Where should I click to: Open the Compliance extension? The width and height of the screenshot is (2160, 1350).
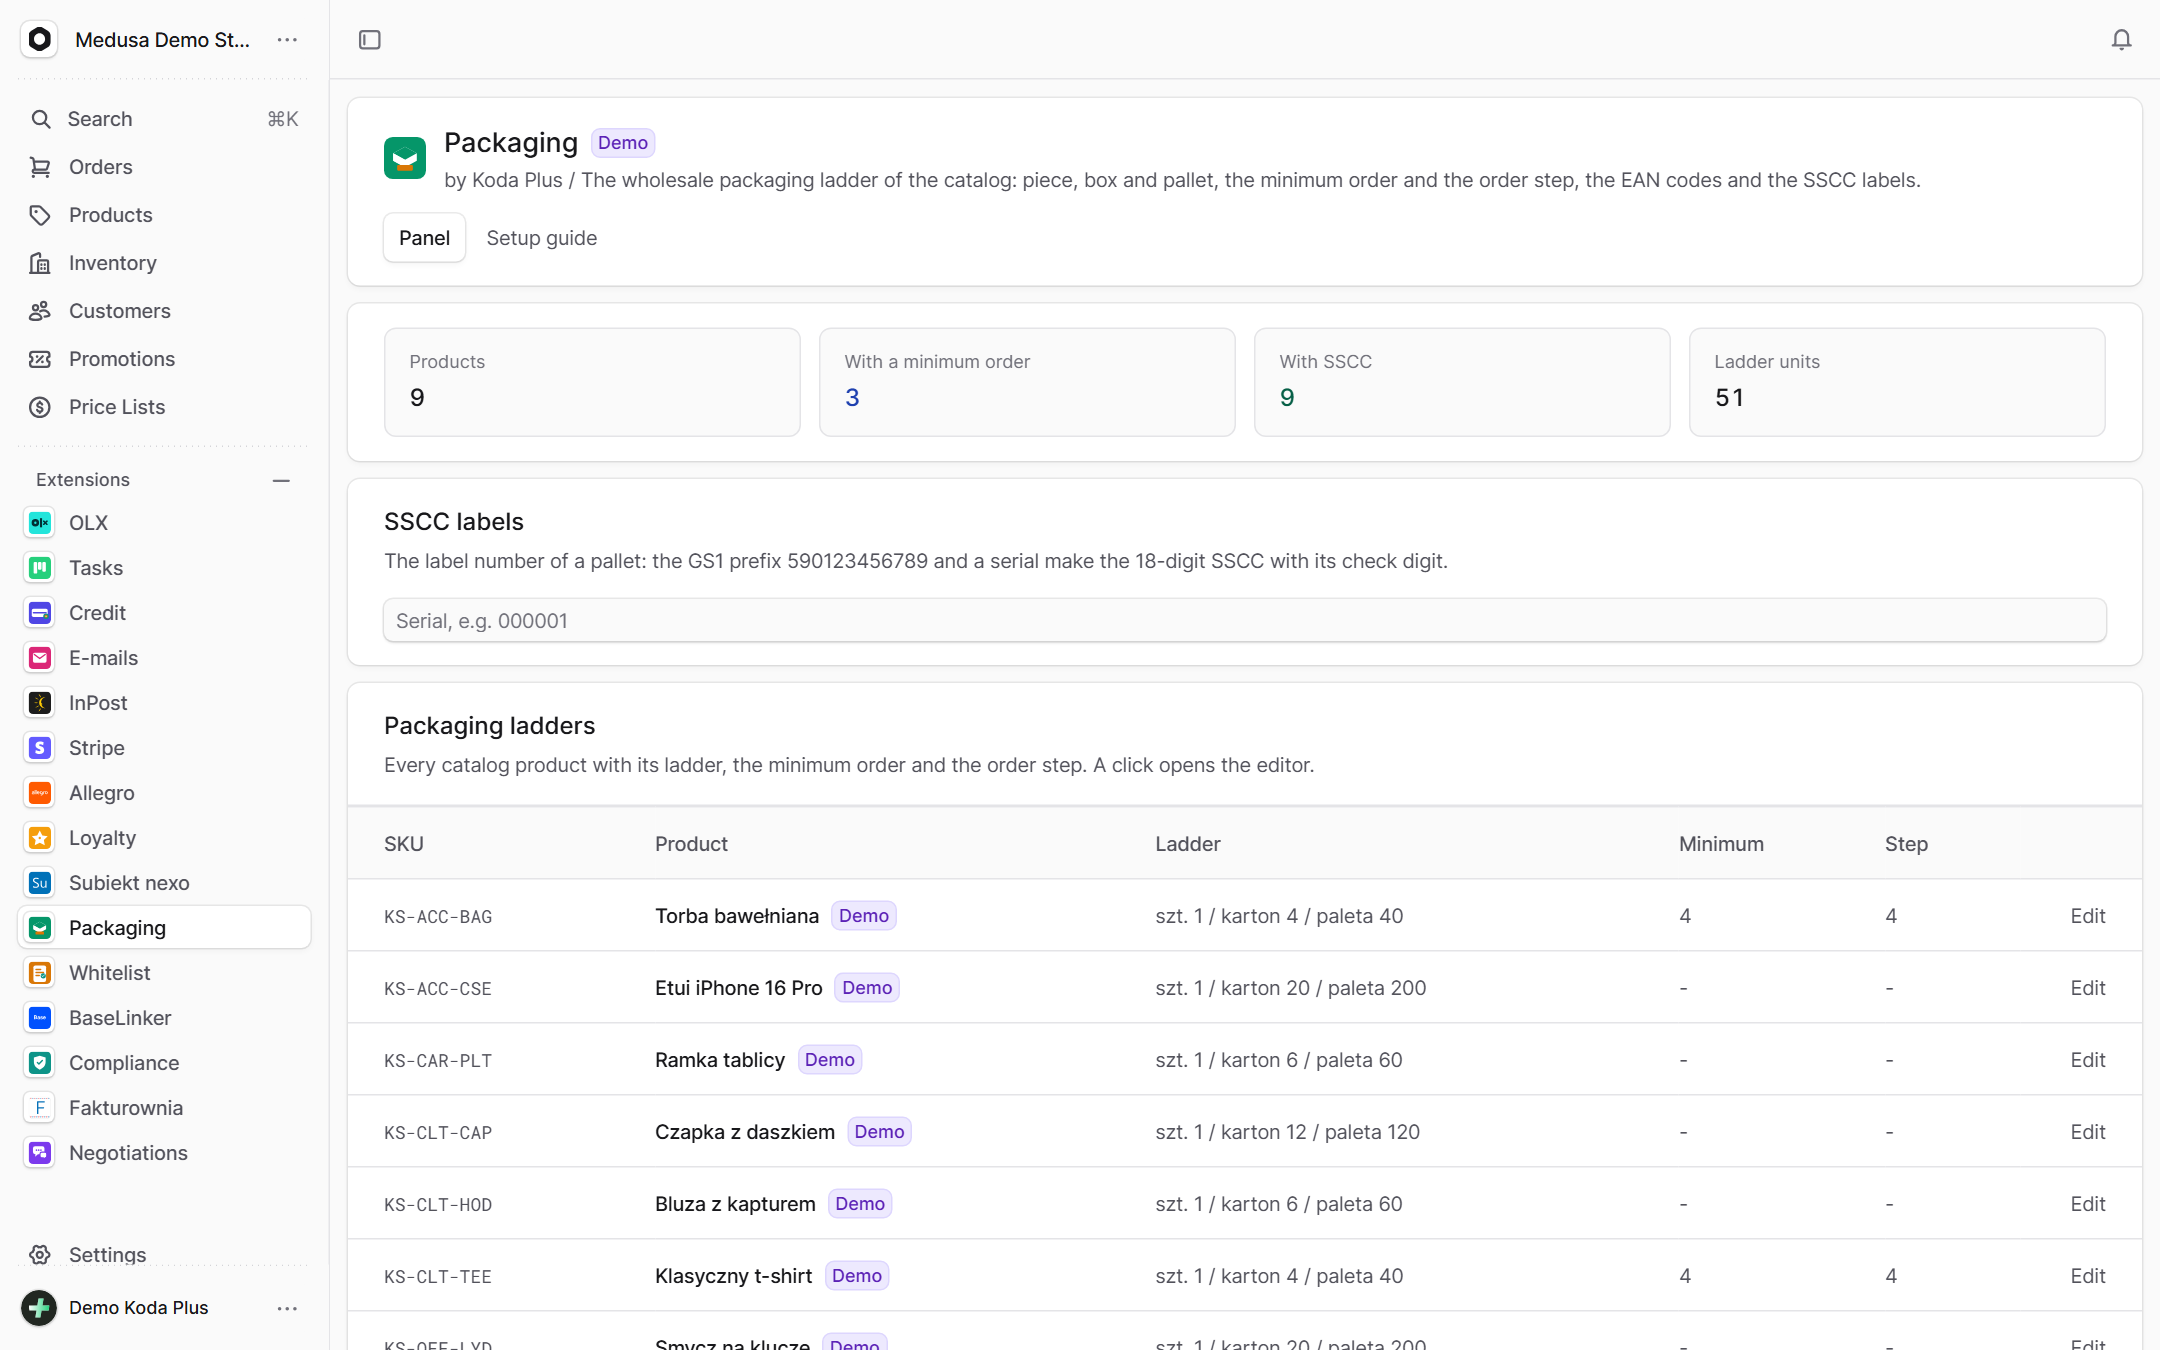[x=164, y=1063]
